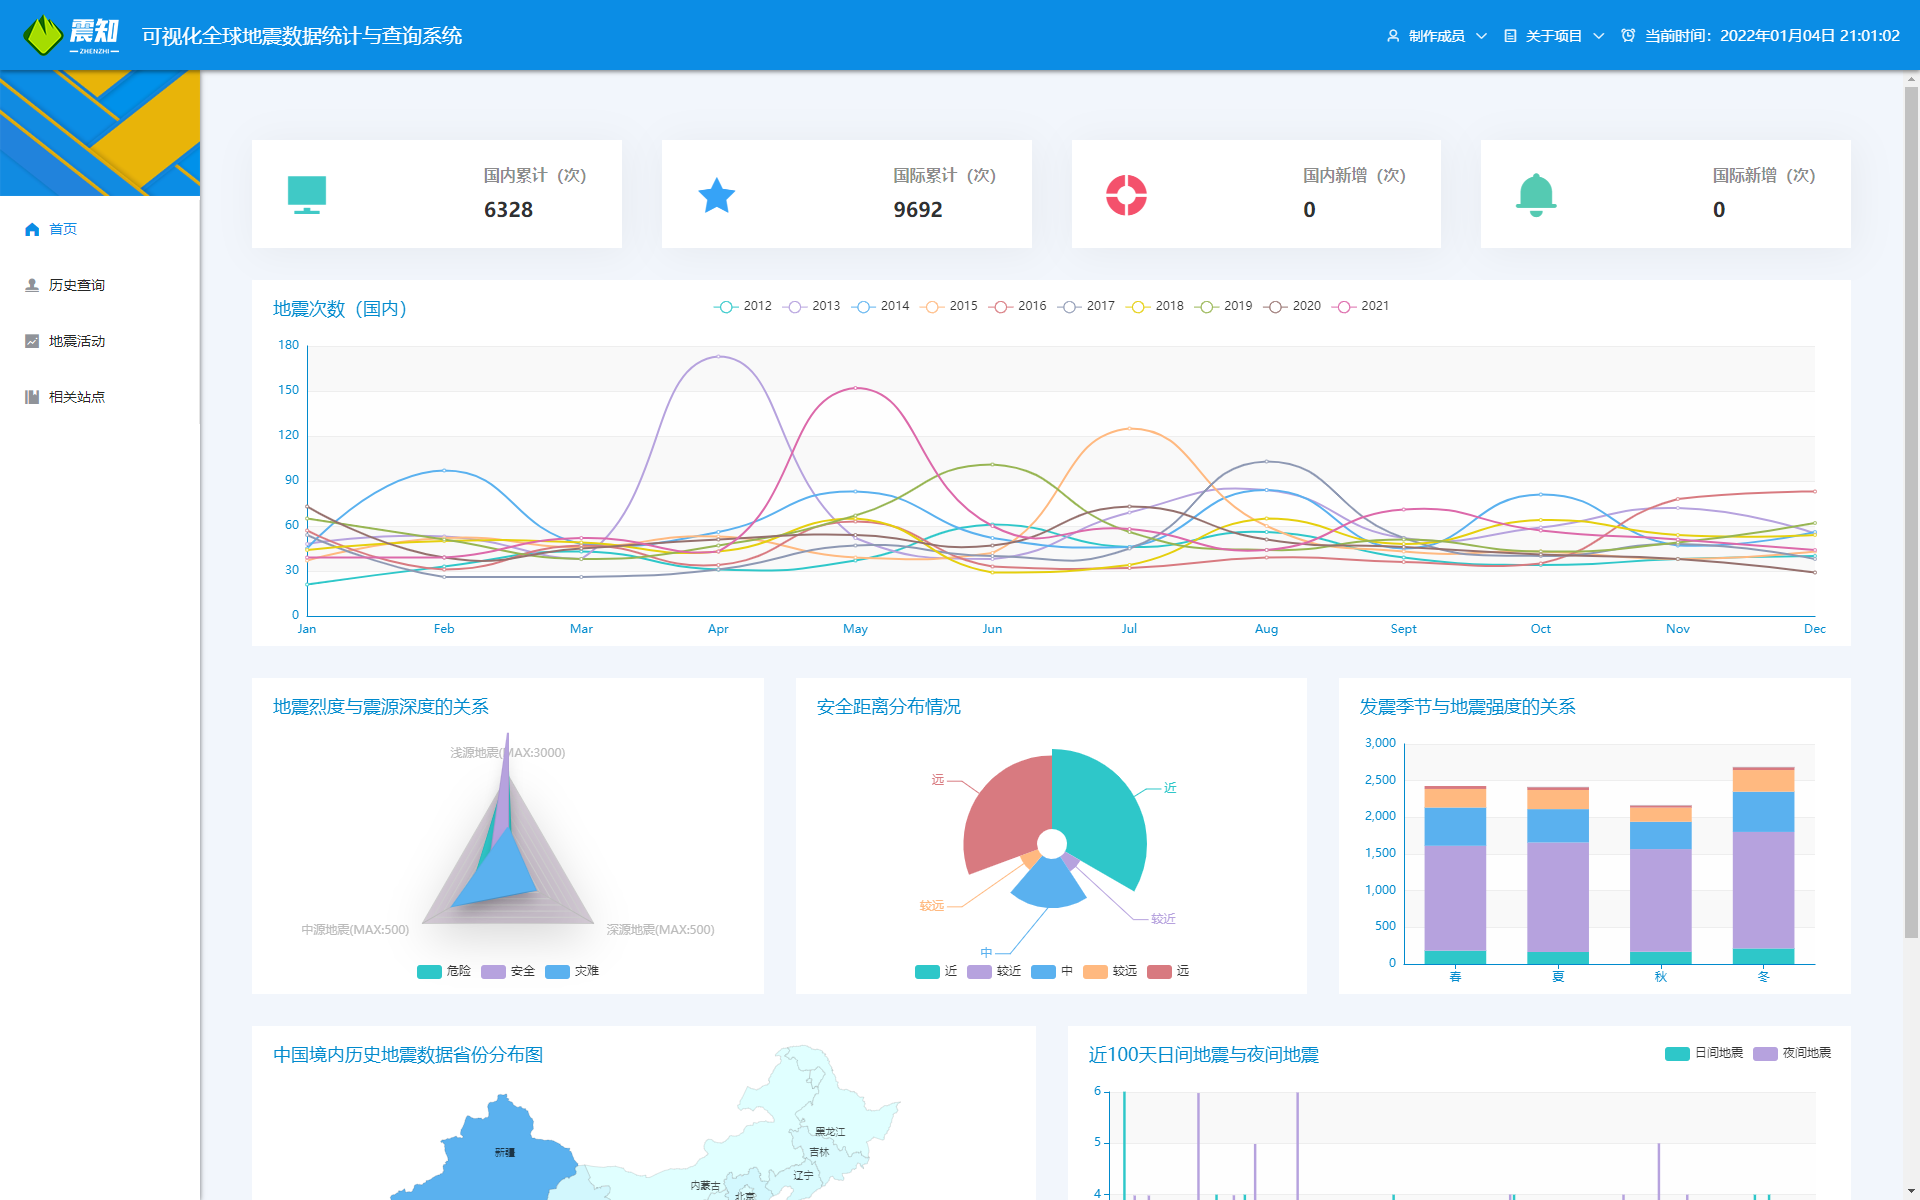Viewport: 1920px width, 1200px height.
Task: Click the 制作成员 user icon
Action: click(1393, 36)
